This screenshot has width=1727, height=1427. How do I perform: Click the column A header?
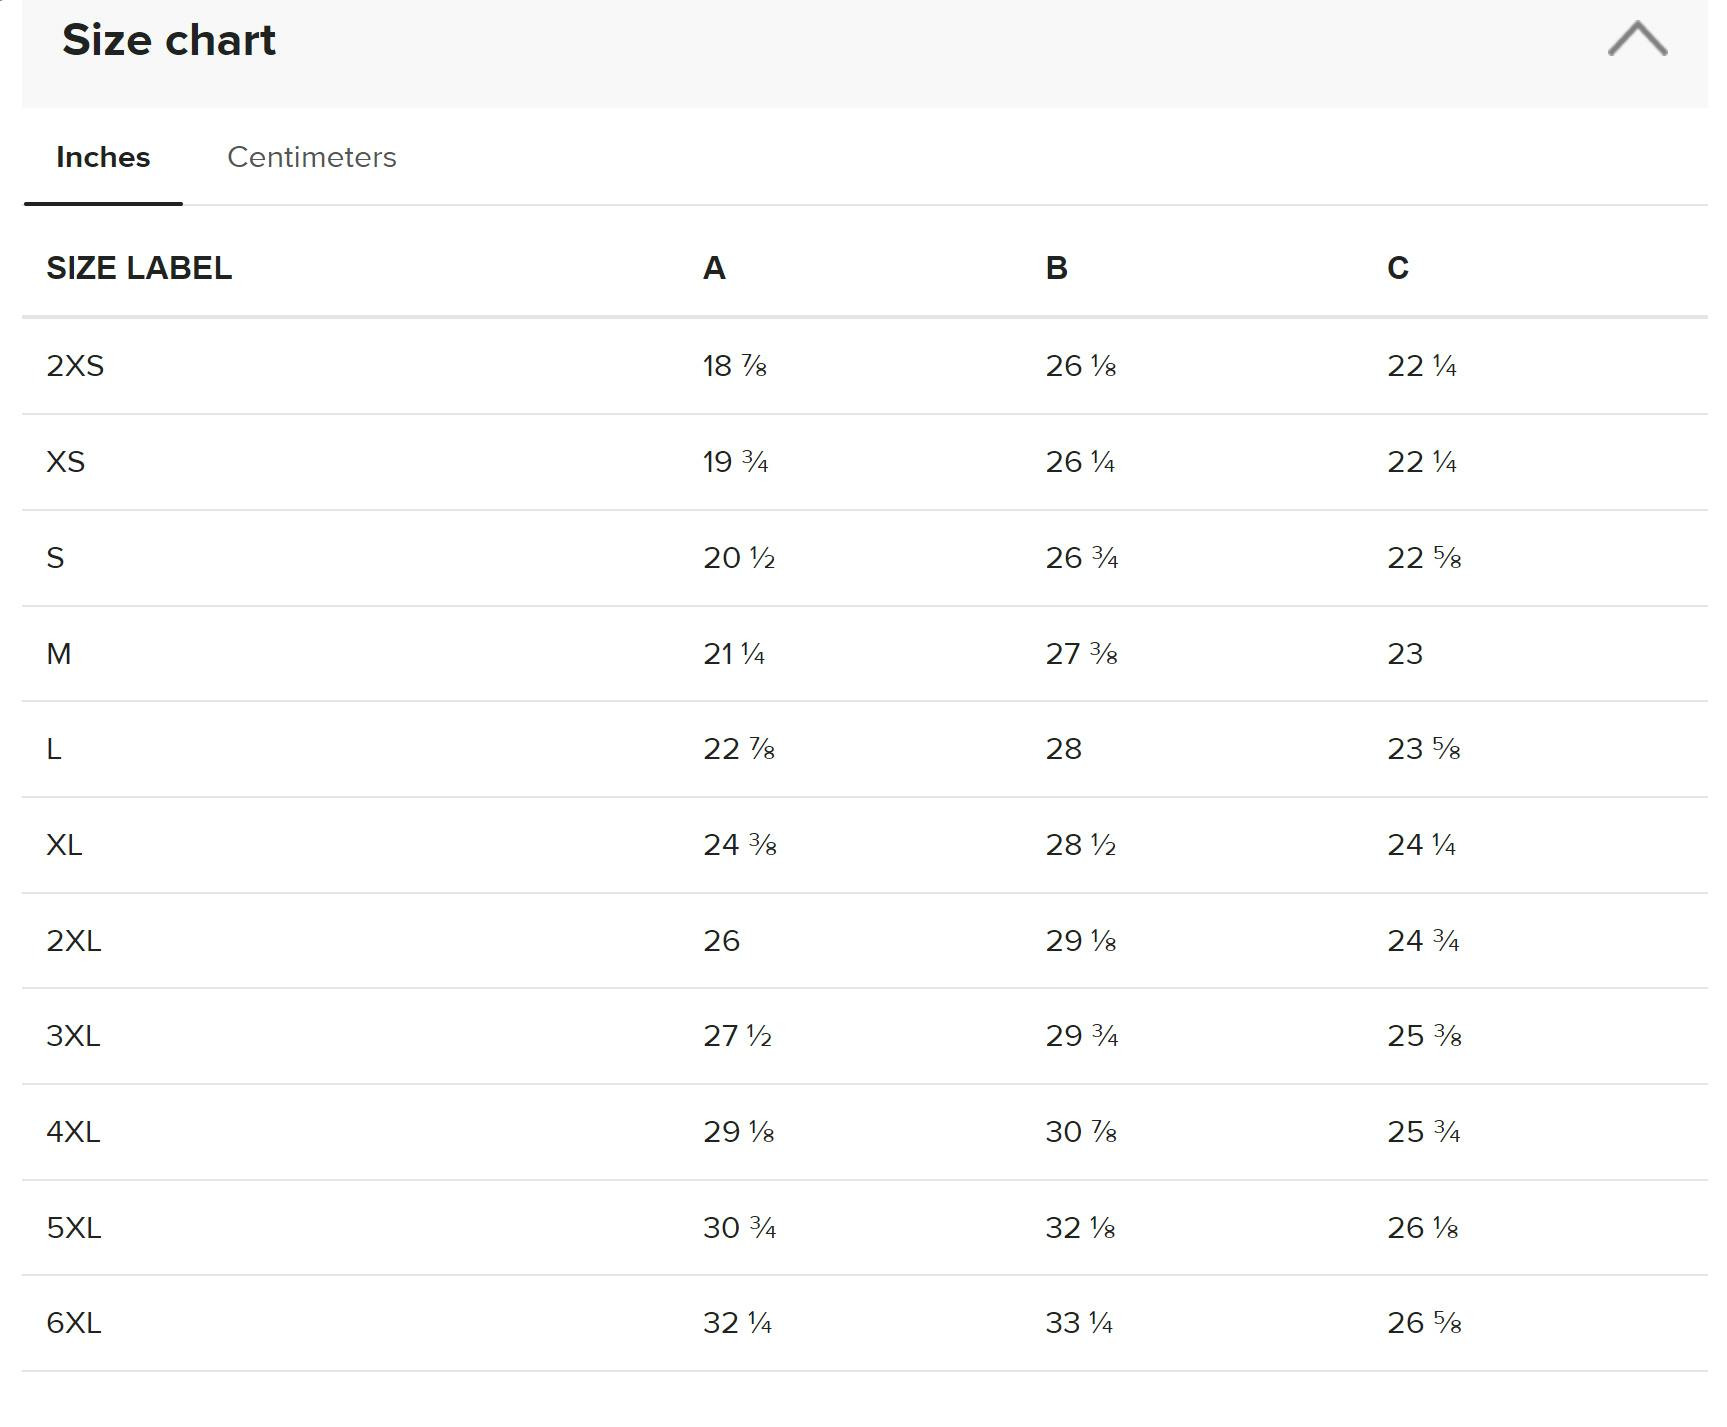click(x=714, y=268)
